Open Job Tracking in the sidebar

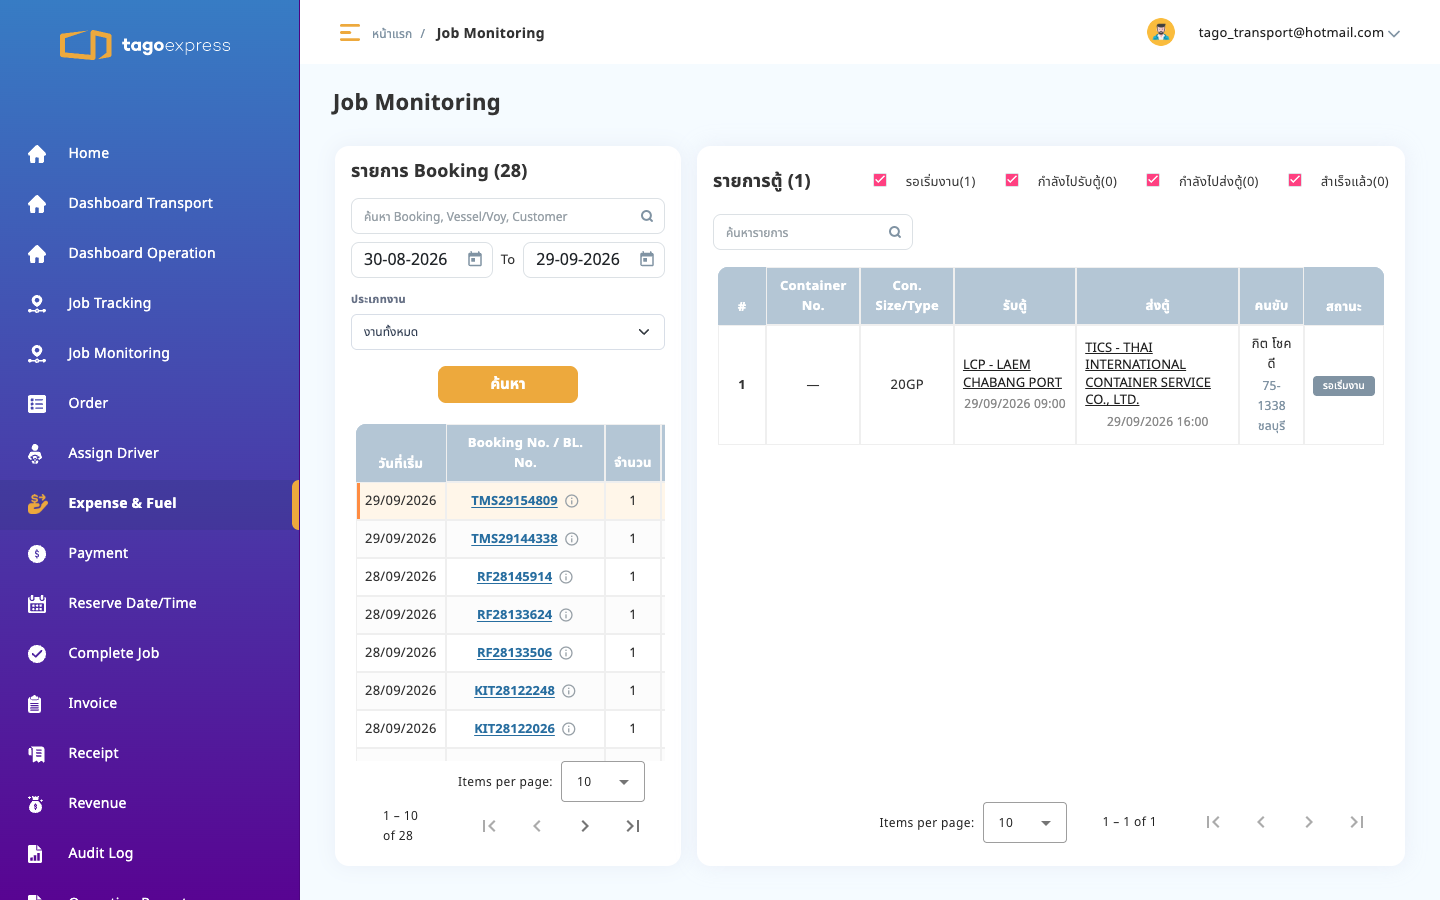(110, 303)
